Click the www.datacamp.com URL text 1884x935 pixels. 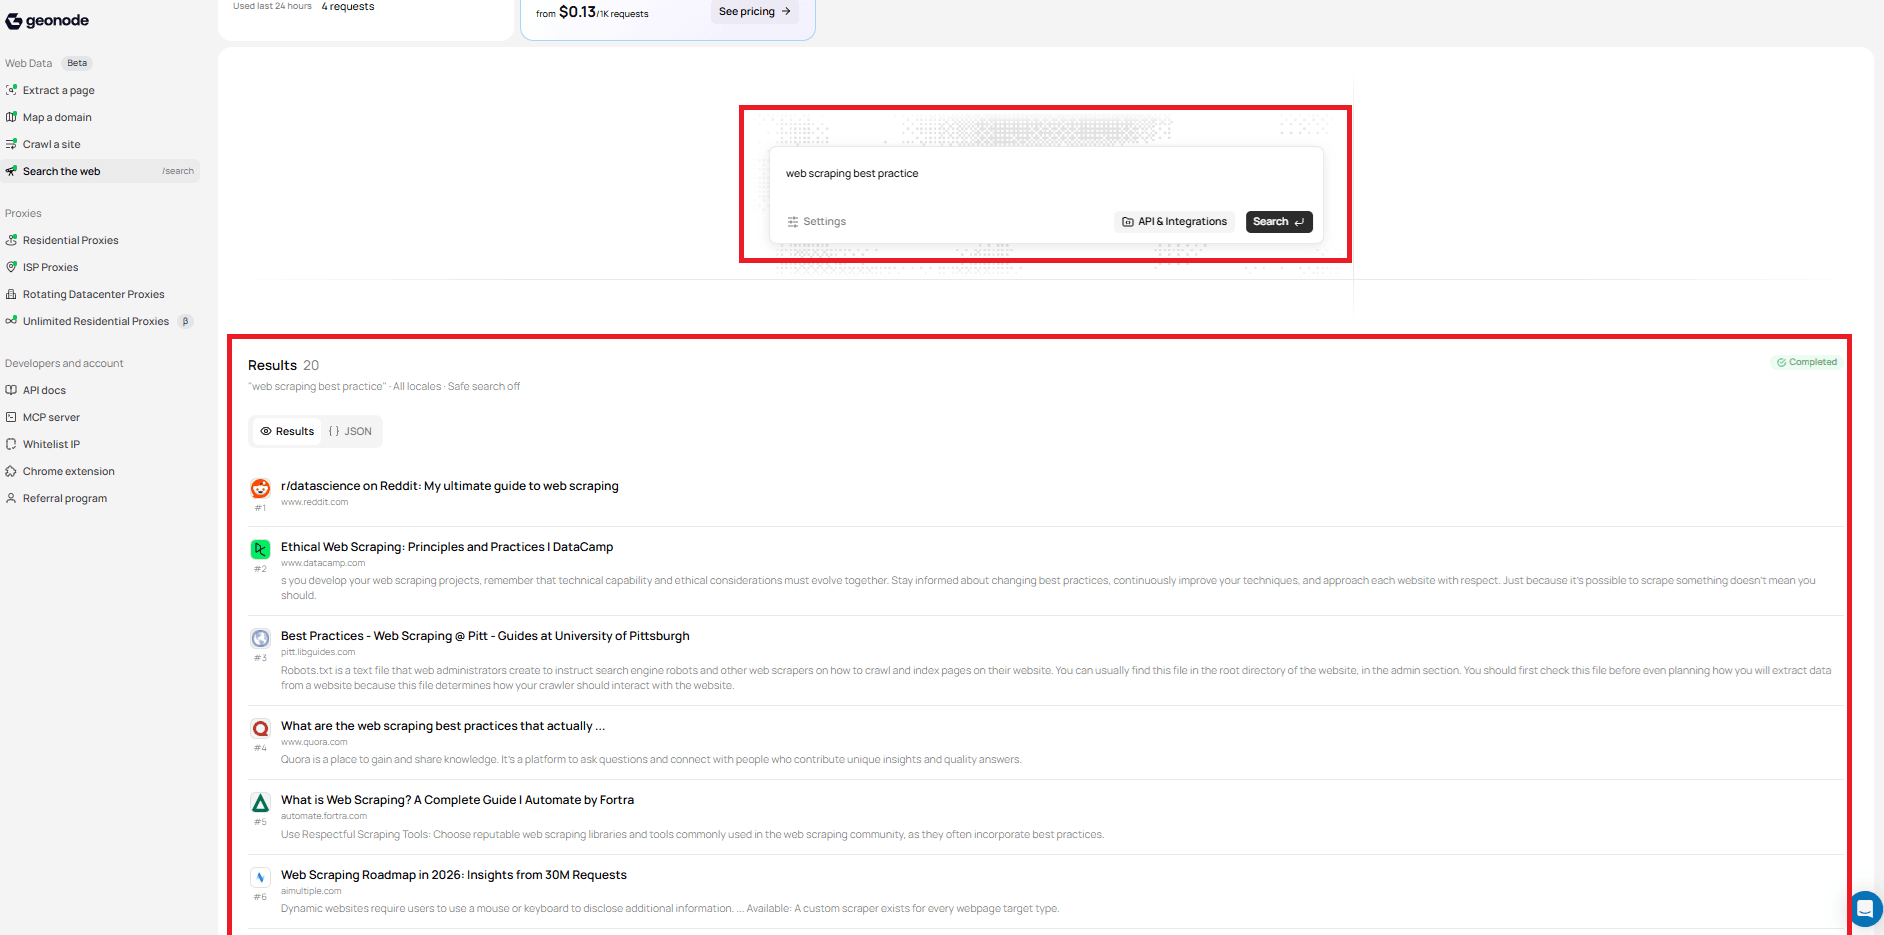(323, 563)
